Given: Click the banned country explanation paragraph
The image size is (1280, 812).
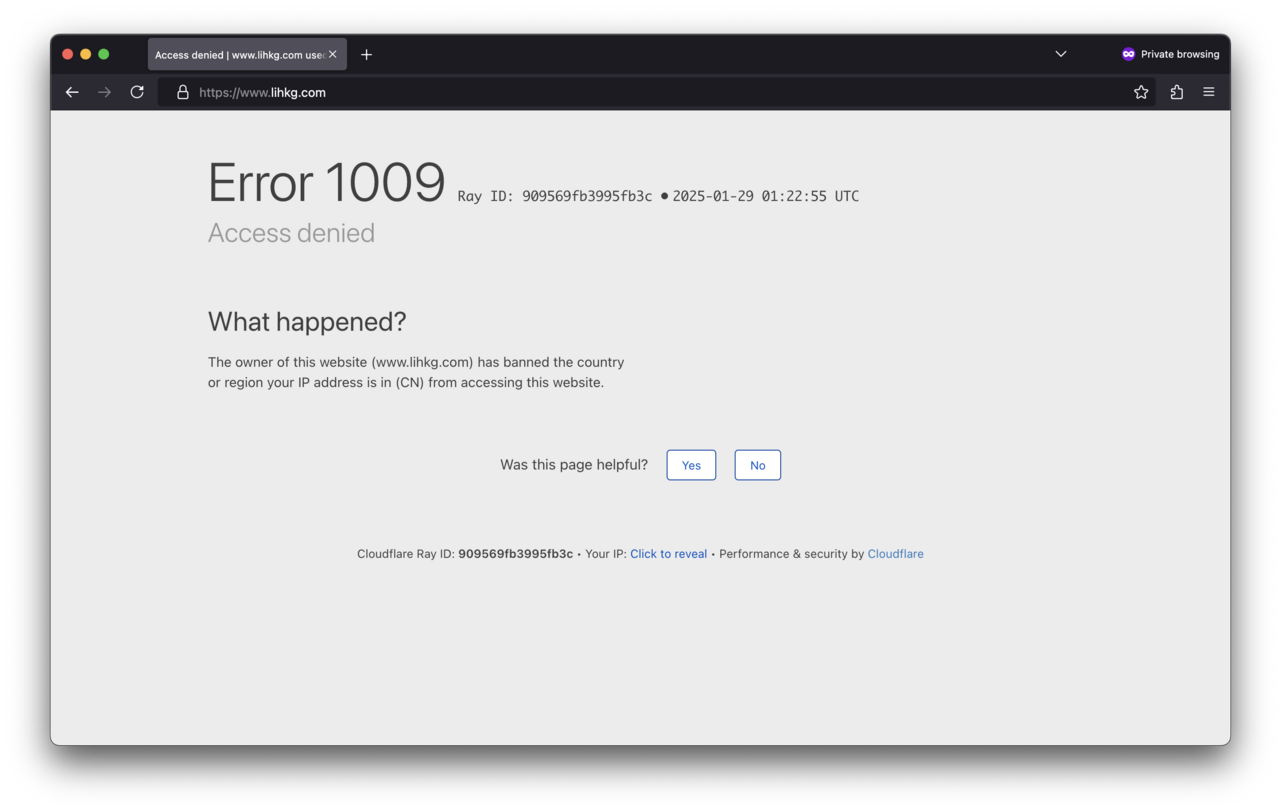Looking at the screenshot, I should point(416,372).
